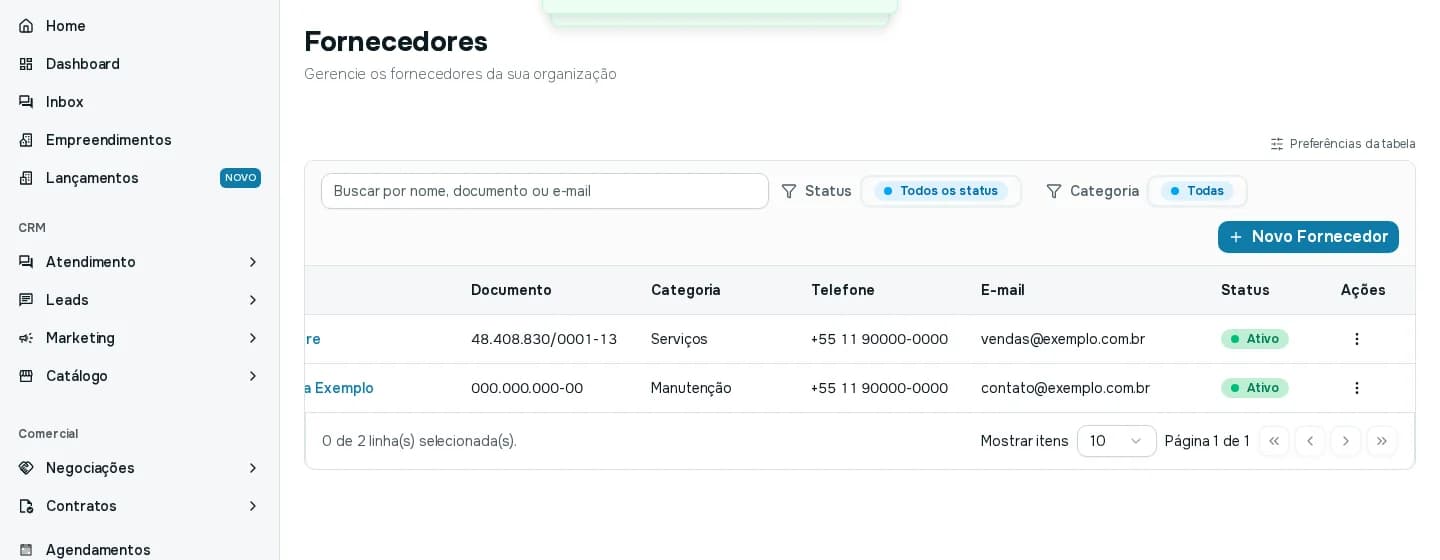Go to last page of table
1440x560 pixels.
(1382, 441)
